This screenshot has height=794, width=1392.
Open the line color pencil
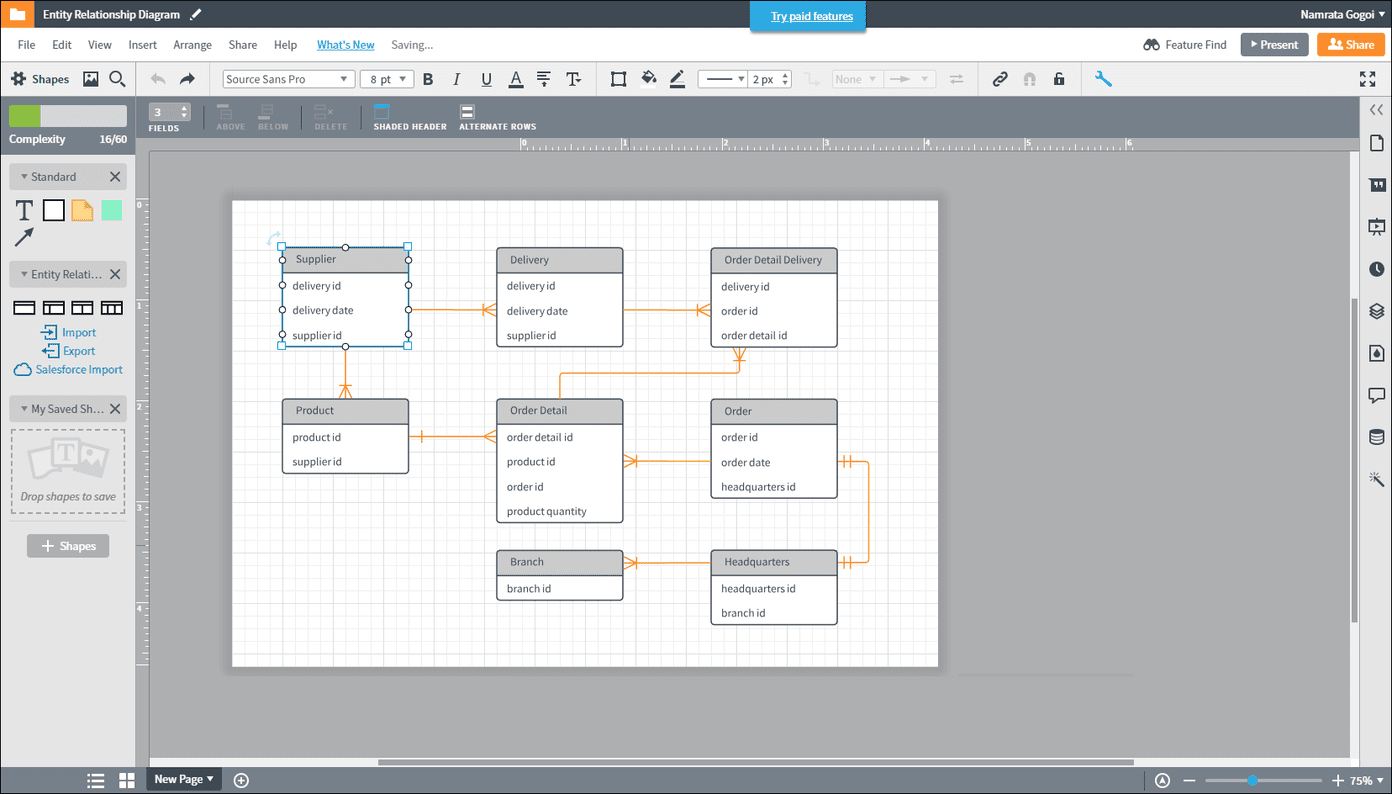pos(677,79)
